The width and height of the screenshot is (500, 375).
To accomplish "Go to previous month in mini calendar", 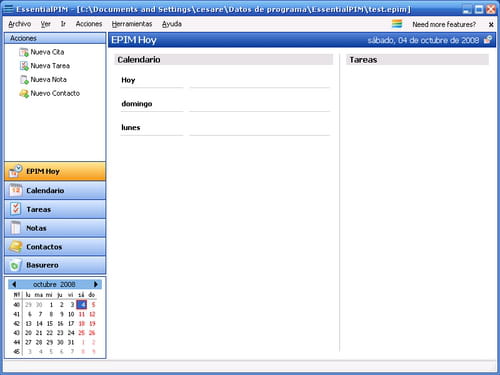I will point(14,284).
